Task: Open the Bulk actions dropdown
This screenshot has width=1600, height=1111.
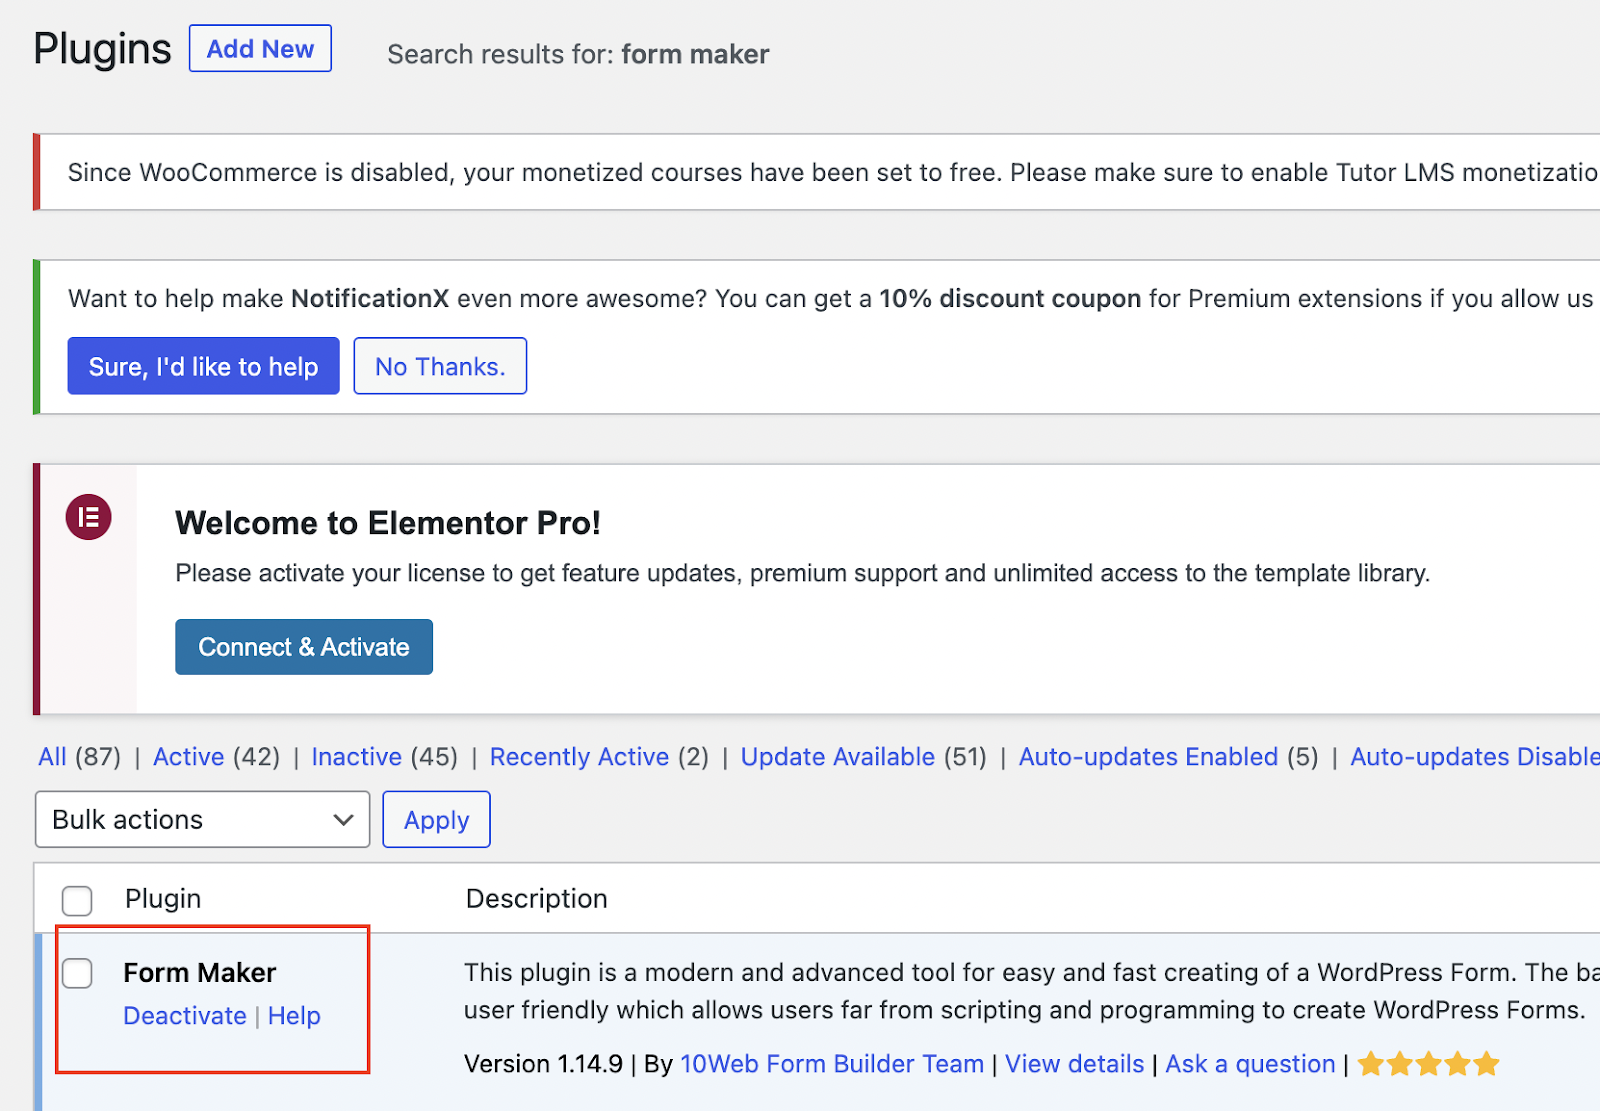Action: [x=202, y=820]
